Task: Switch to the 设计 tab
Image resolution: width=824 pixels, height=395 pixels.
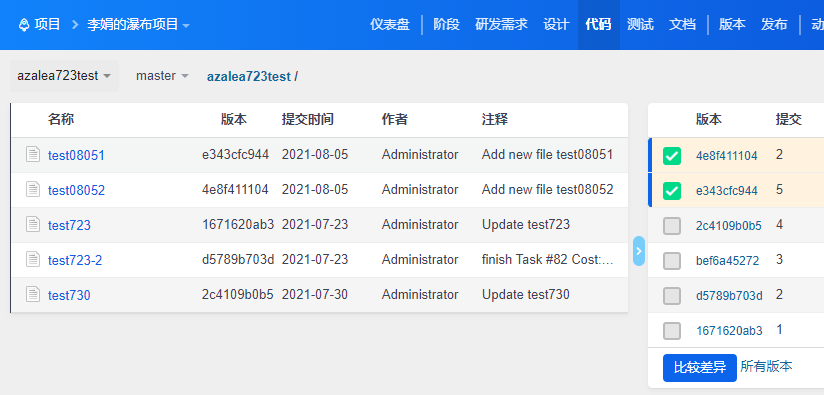Action: point(557,25)
